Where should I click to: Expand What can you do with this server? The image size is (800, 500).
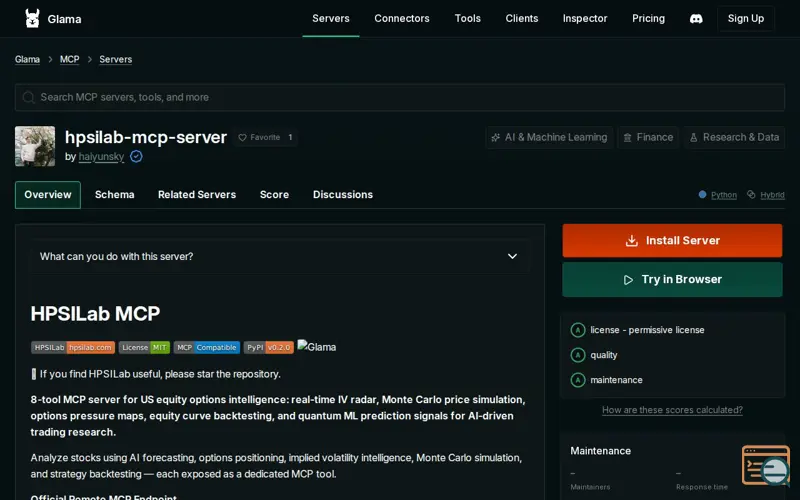point(280,257)
